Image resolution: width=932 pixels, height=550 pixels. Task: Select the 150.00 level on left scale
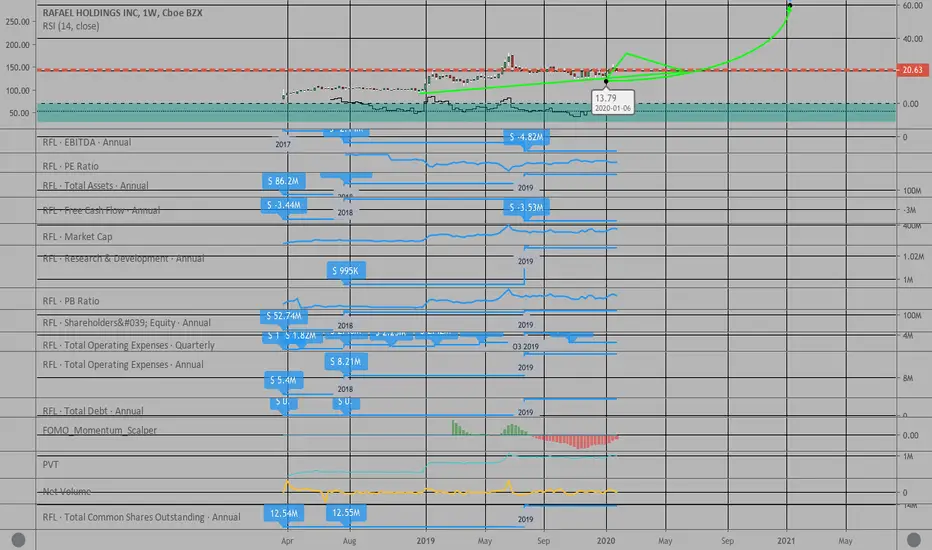point(17,68)
